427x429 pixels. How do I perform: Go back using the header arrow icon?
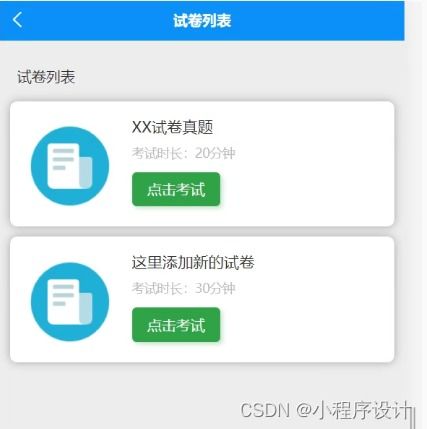click(x=17, y=20)
